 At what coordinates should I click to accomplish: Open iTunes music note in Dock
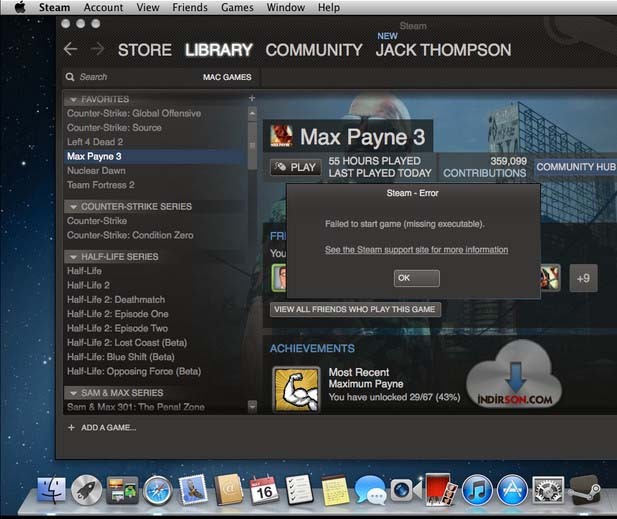pyautogui.click(x=477, y=490)
